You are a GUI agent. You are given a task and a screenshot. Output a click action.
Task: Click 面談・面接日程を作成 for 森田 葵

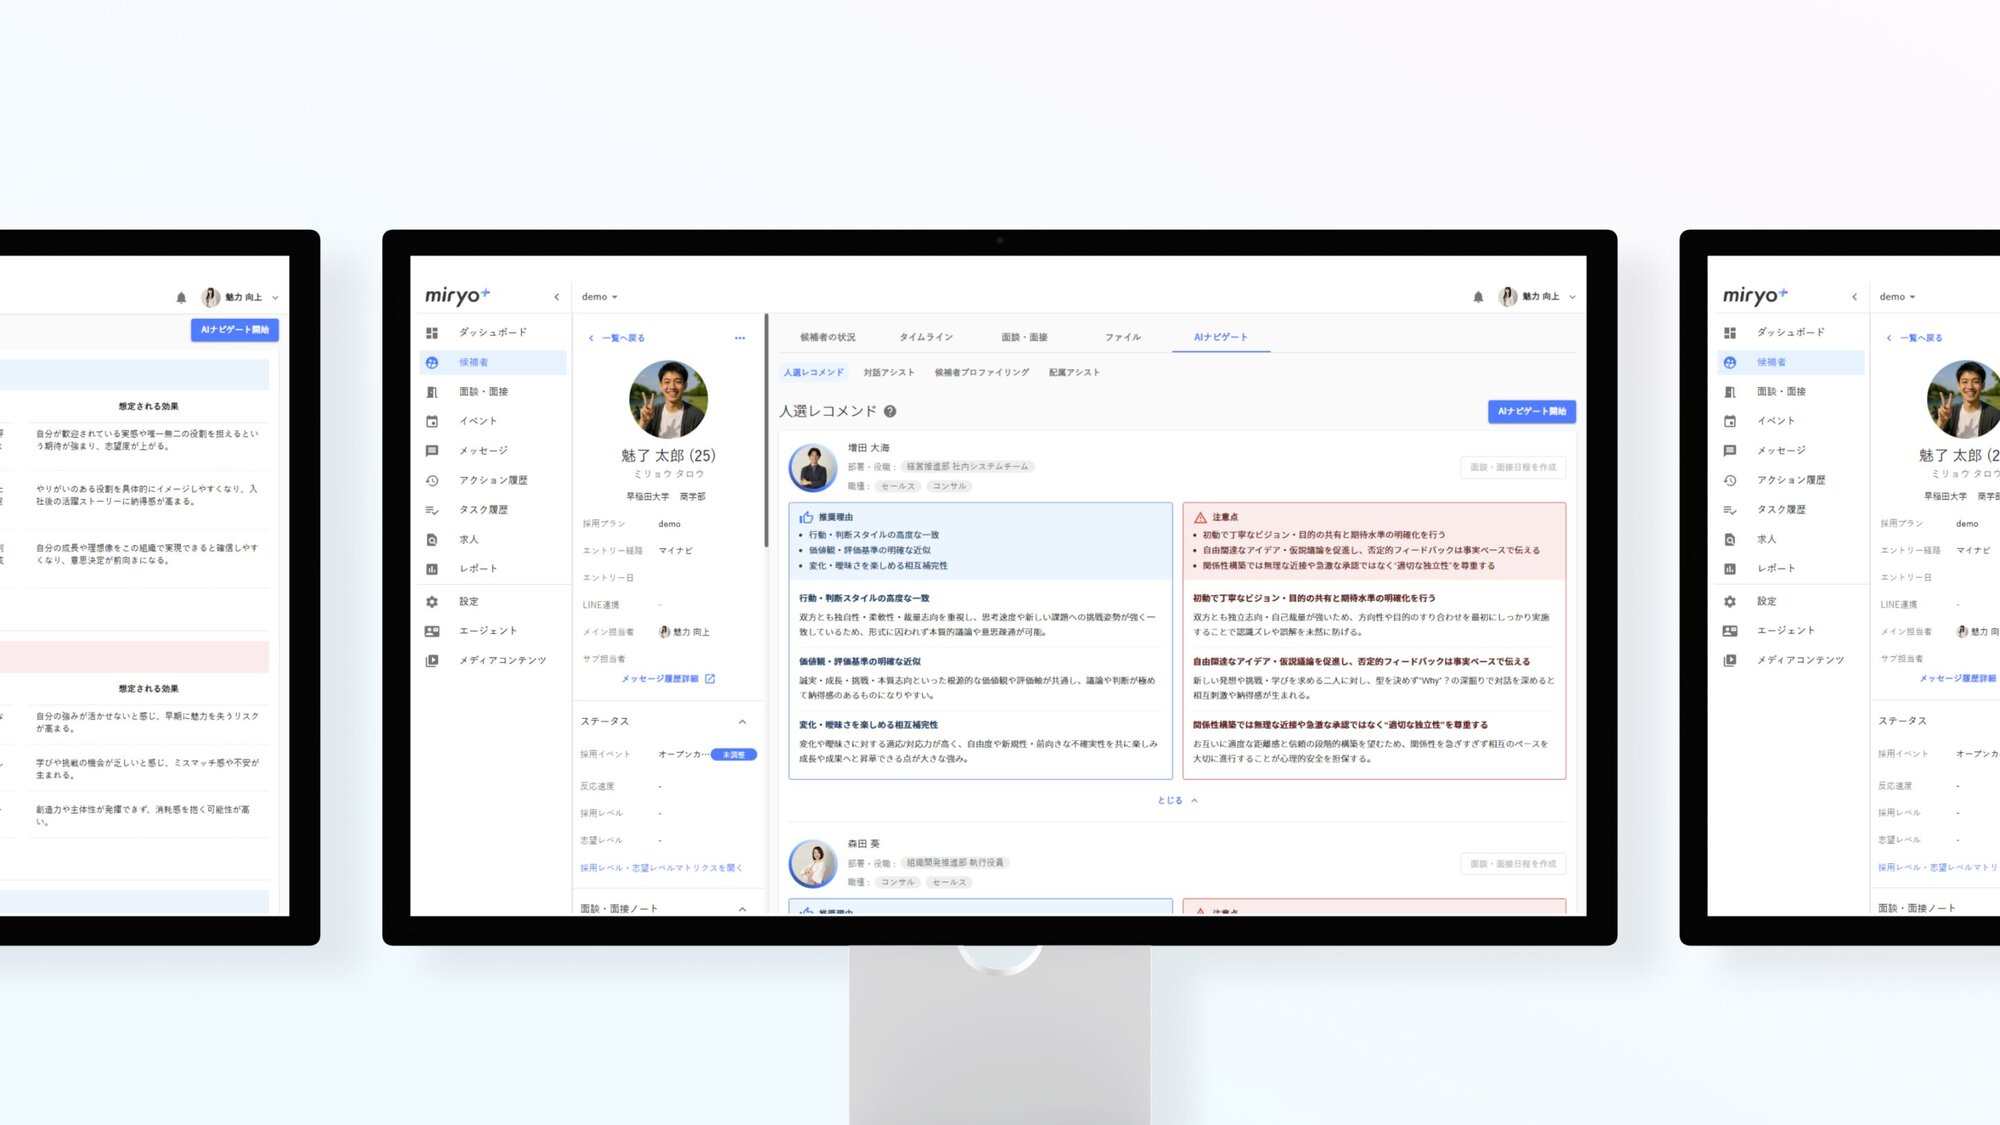(1513, 863)
